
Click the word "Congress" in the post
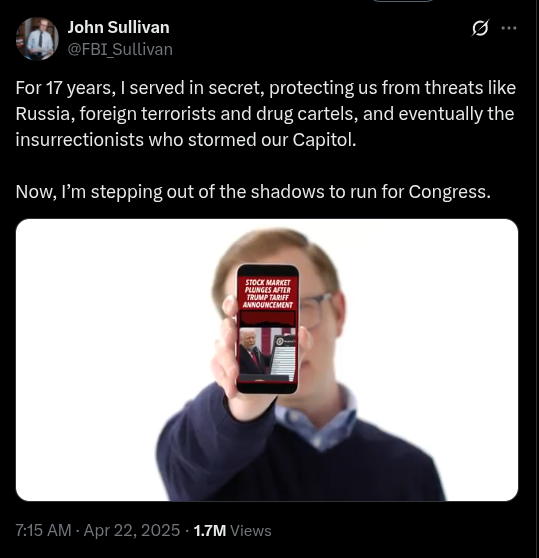(x=449, y=192)
